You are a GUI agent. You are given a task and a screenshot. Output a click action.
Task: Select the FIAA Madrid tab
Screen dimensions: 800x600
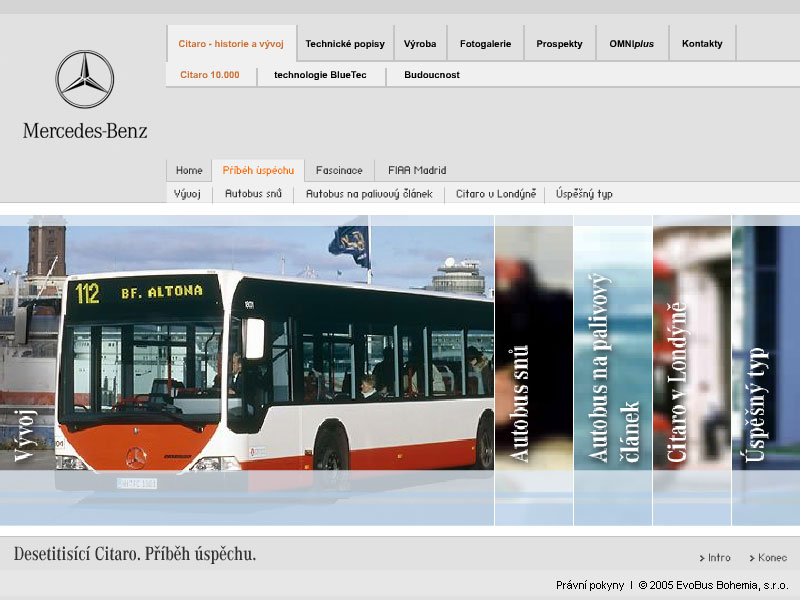417,170
